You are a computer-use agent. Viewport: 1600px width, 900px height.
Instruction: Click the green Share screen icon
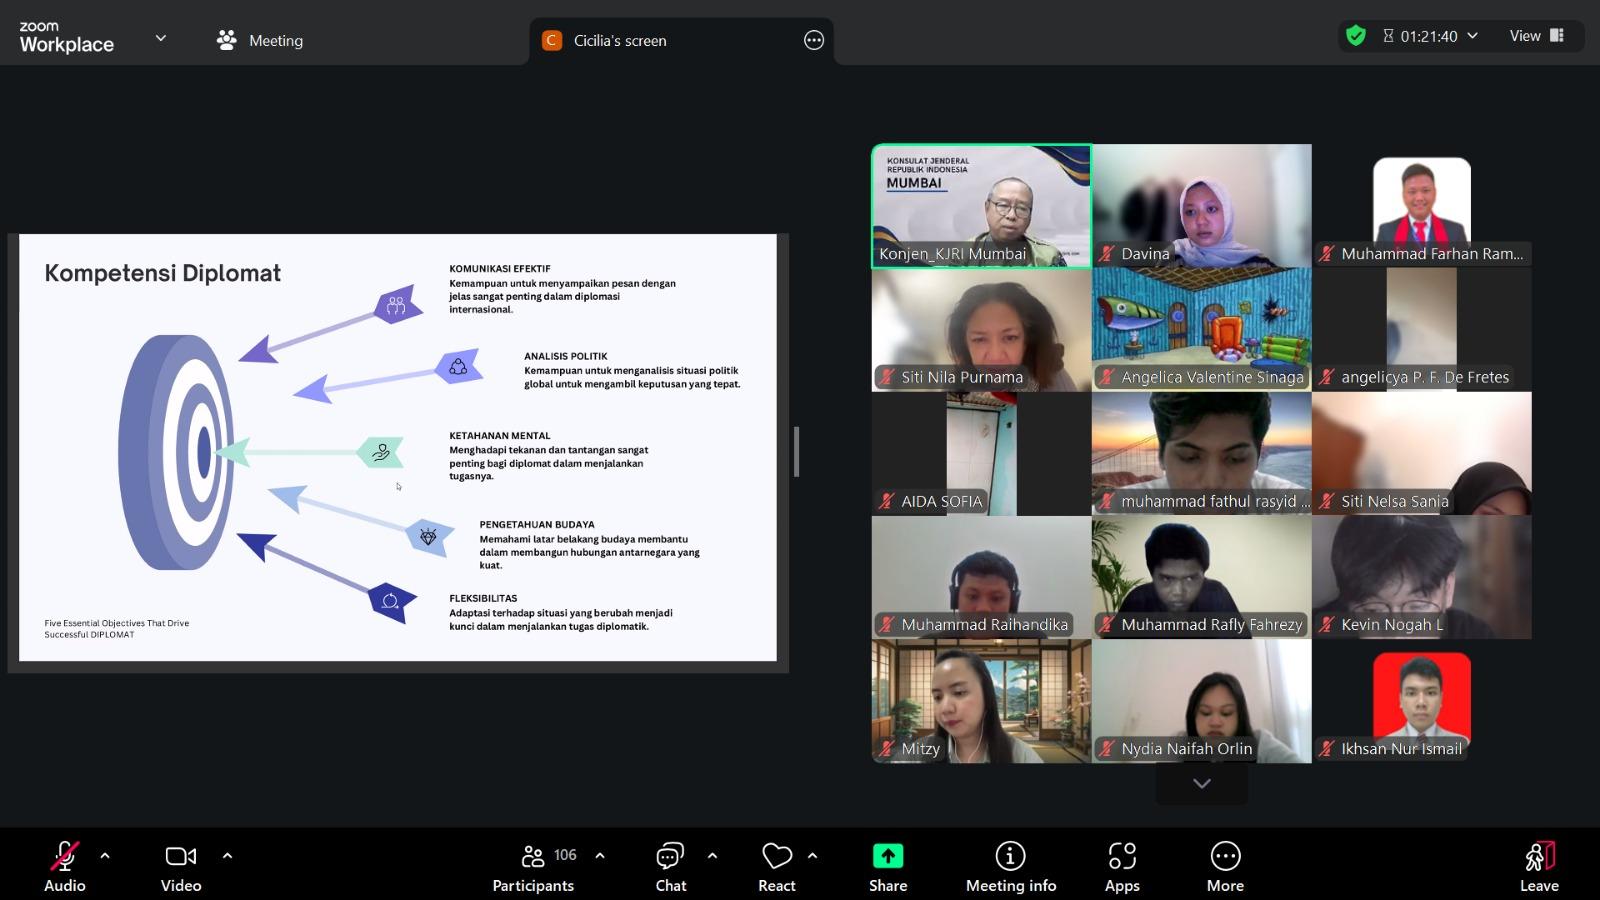tap(888, 856)
